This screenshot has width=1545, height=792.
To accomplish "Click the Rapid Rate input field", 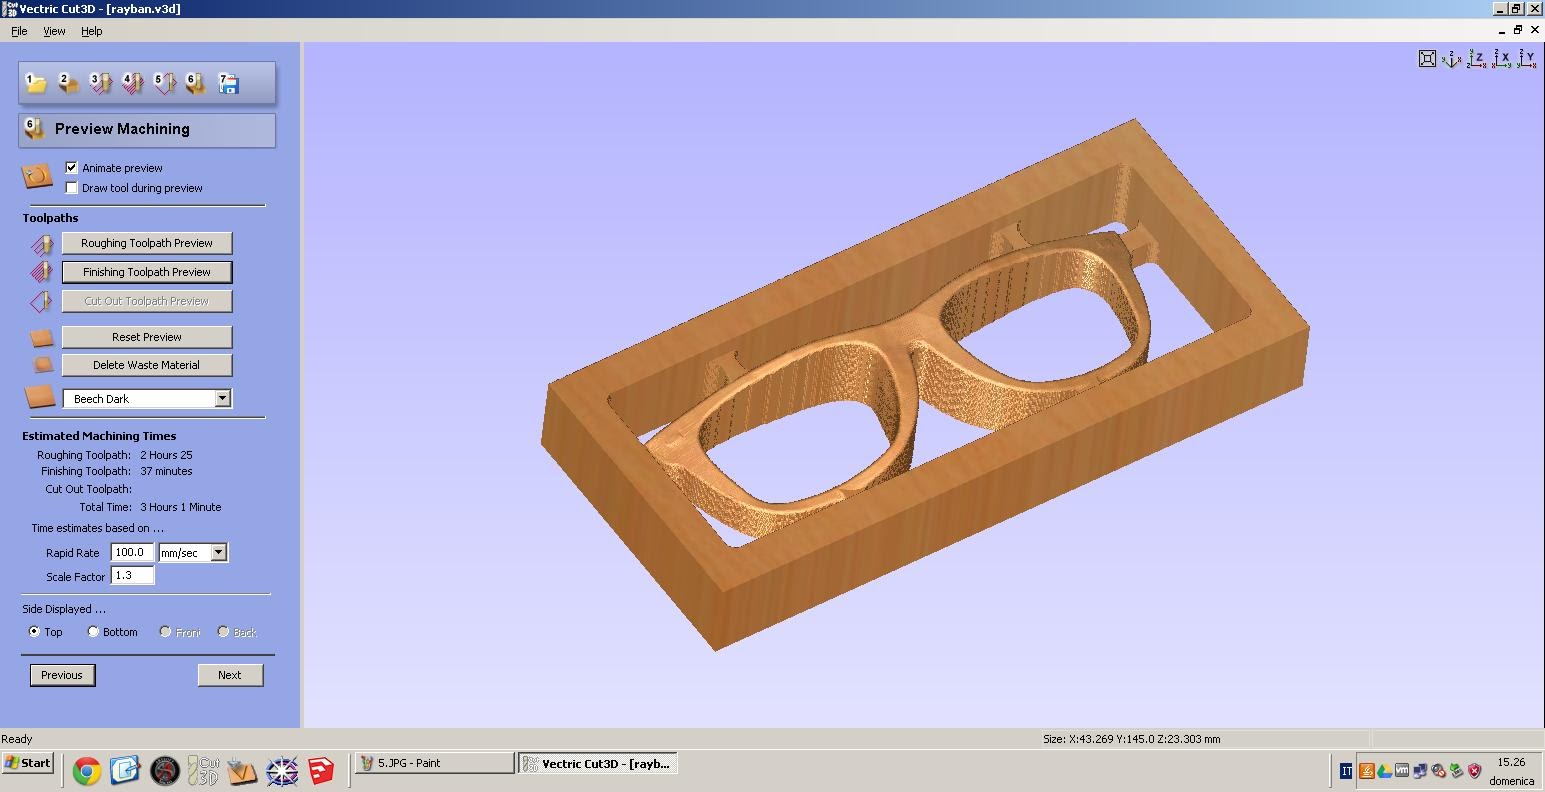I will pyautogui.click(x=132, y=552).
